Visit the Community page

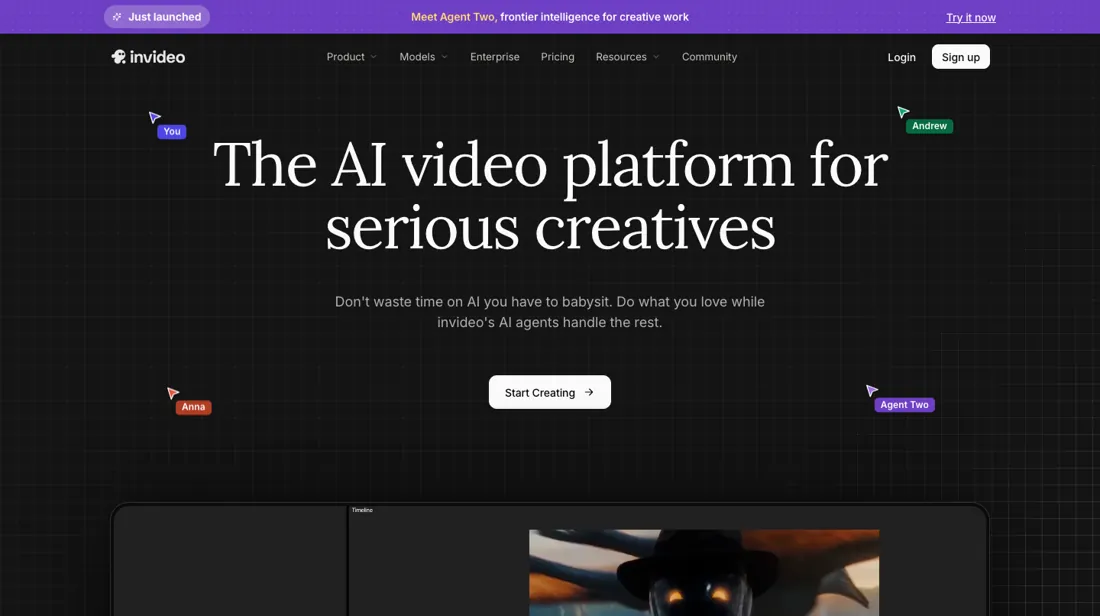pos(709,57)
